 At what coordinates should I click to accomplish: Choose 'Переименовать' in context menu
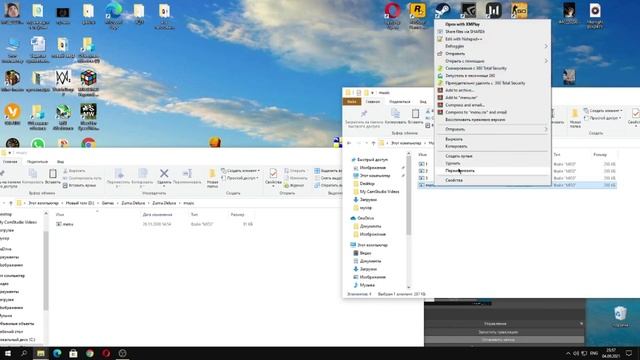point(493,171)
